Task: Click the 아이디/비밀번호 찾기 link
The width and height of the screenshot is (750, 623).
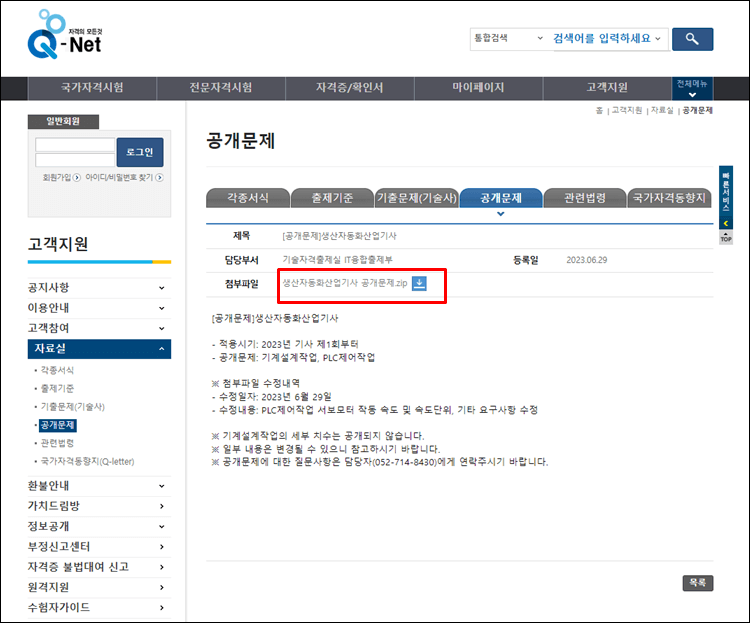Action: [x=119, y=178]
